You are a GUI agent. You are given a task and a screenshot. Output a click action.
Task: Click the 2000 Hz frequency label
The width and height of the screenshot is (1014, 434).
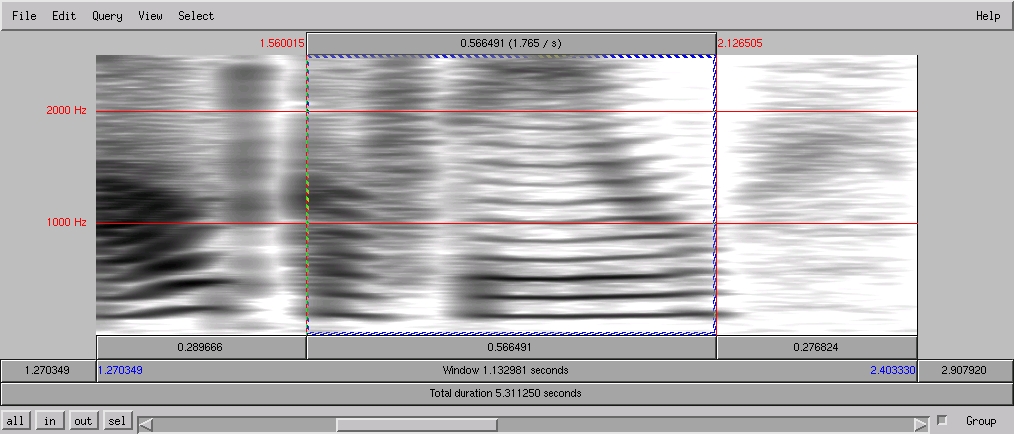[66, 111]
